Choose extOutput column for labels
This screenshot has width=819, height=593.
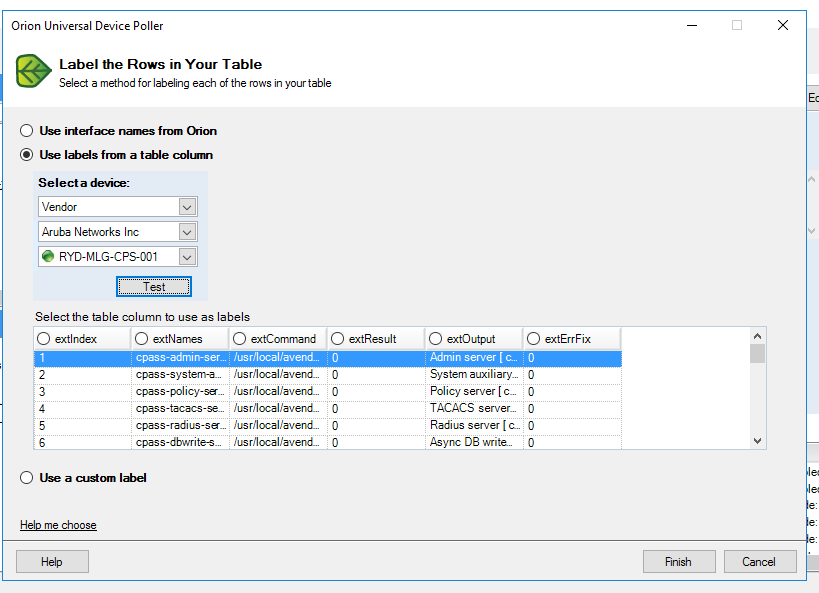435,339
